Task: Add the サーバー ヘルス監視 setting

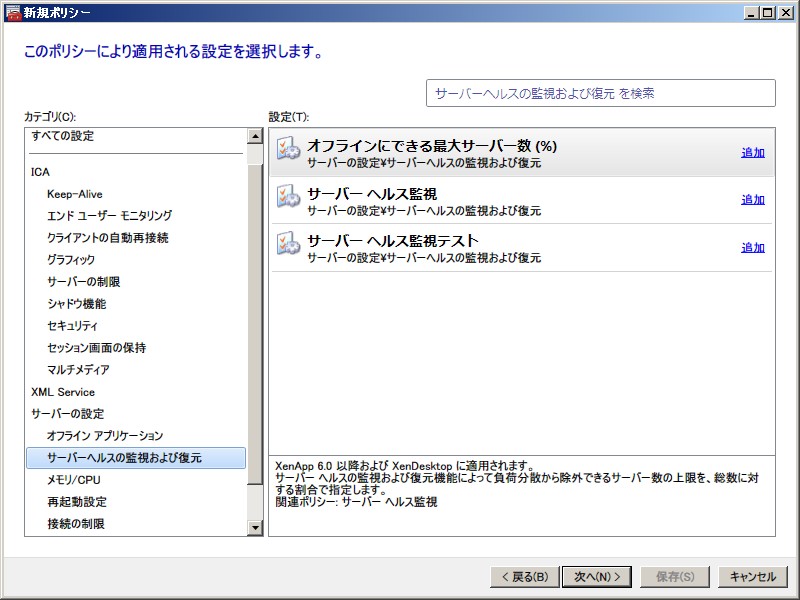Action: (752, 200)
